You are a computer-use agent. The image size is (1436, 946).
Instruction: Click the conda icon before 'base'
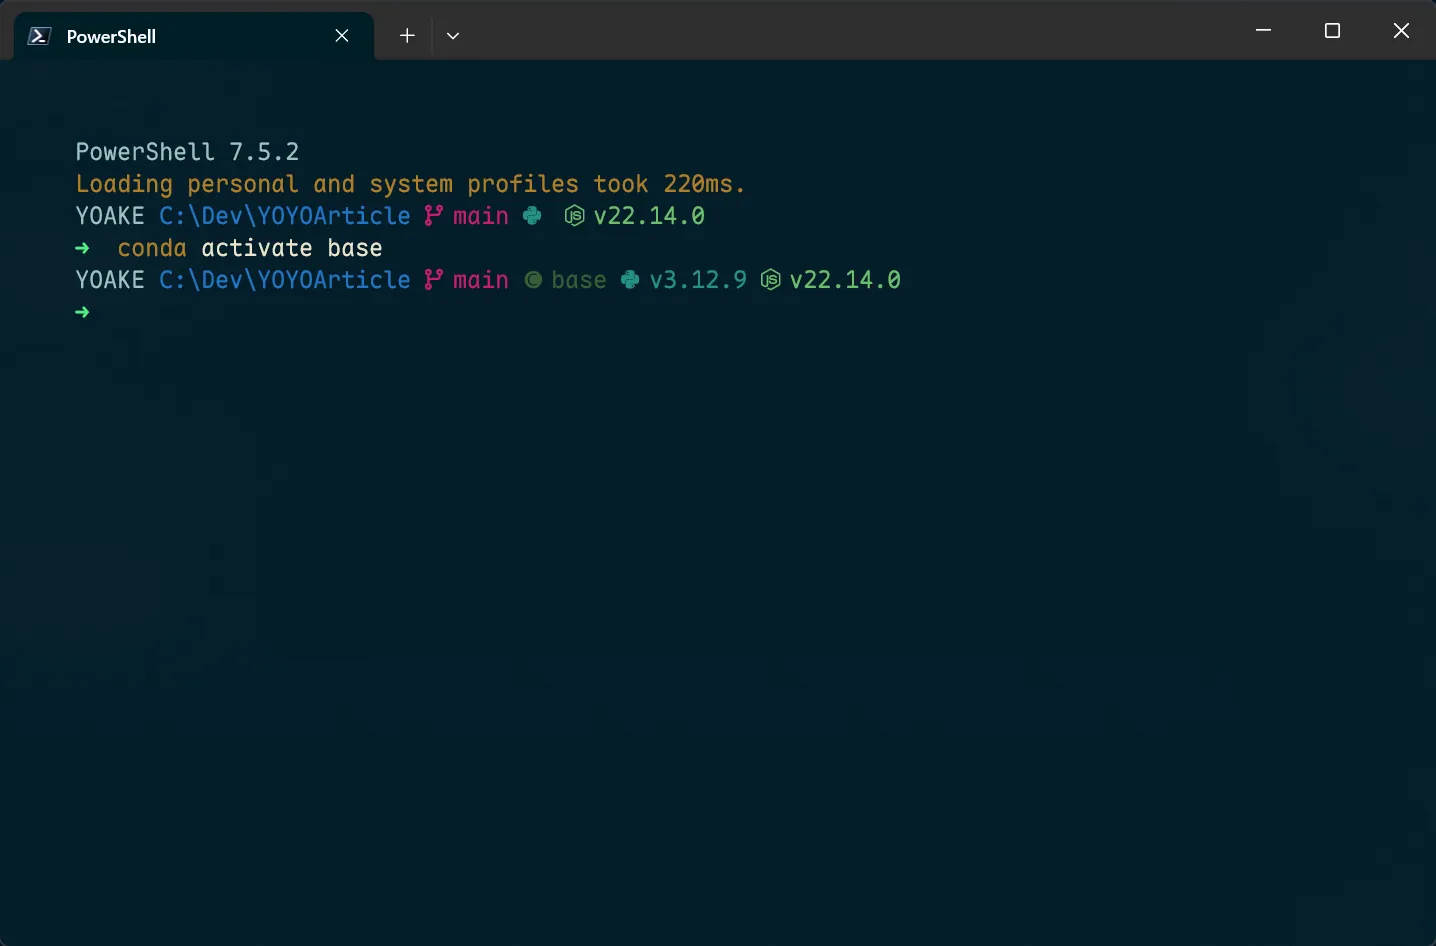[534, 280]
